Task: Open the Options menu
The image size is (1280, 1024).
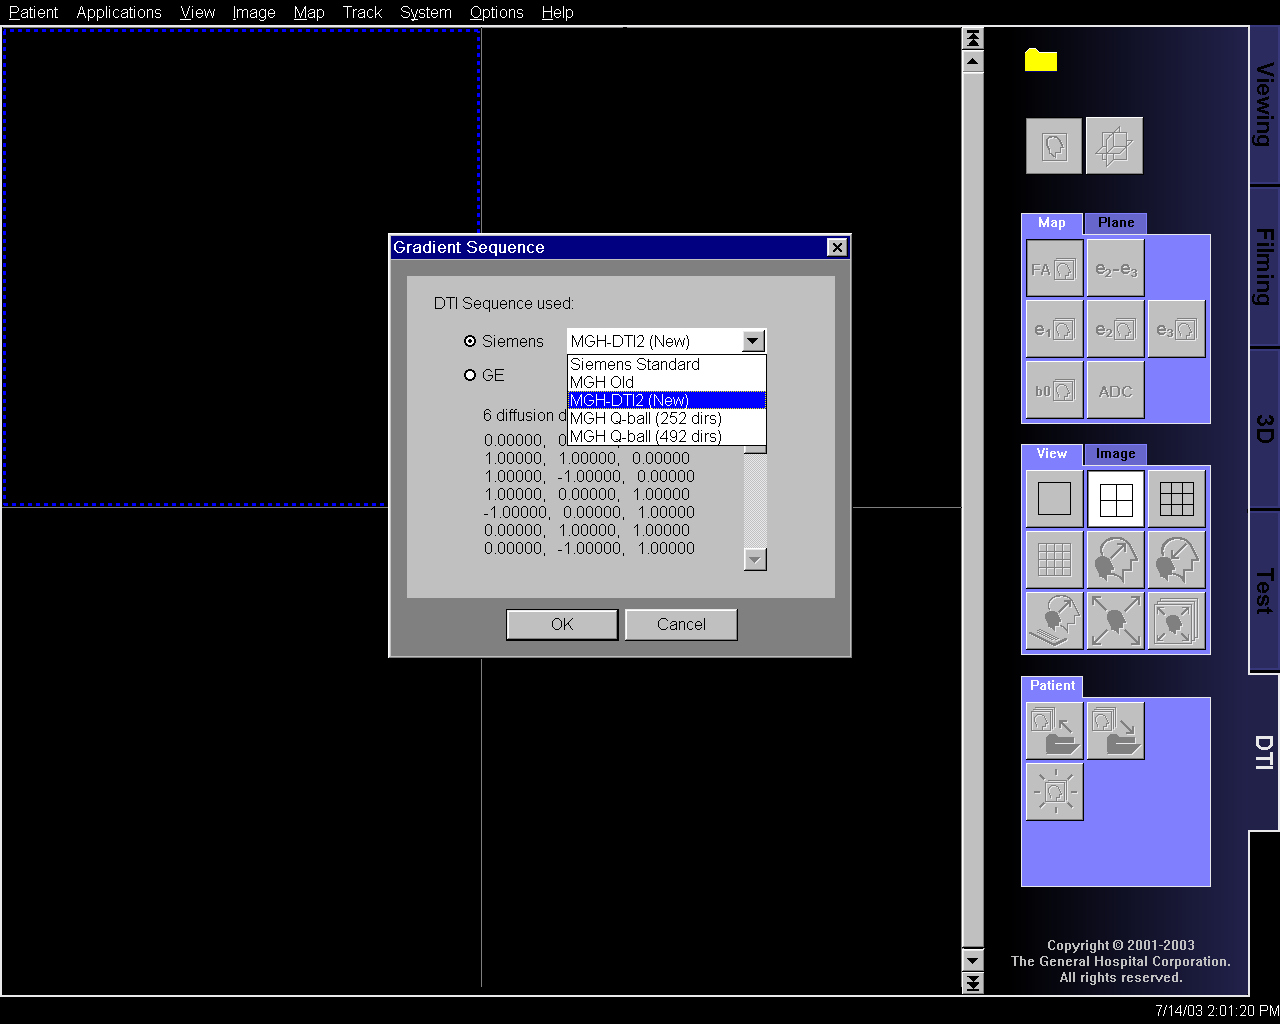Action: [497, 12]
